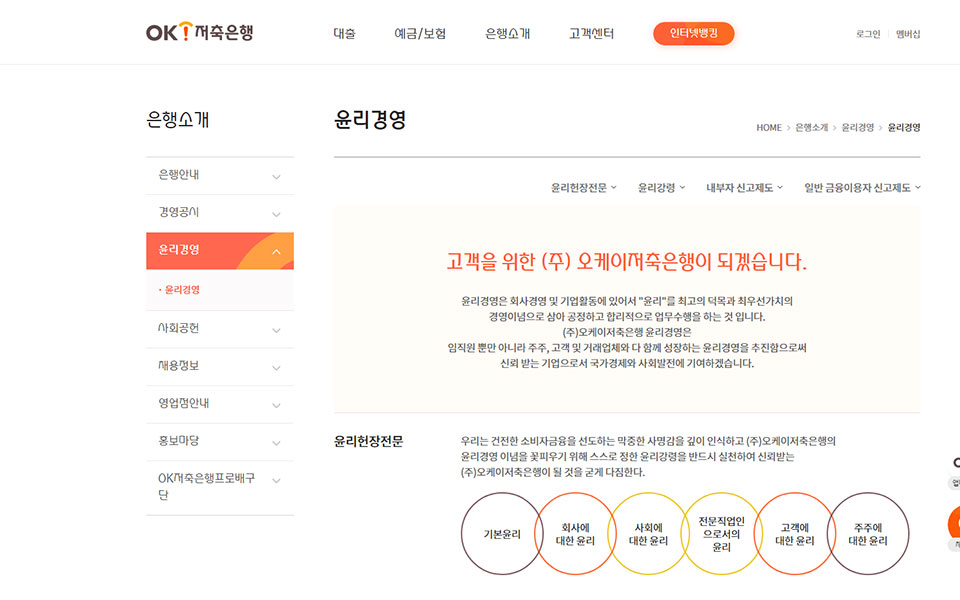
Task: Expand the 경영공시 sidebar section
Action: tap(220, 213)
